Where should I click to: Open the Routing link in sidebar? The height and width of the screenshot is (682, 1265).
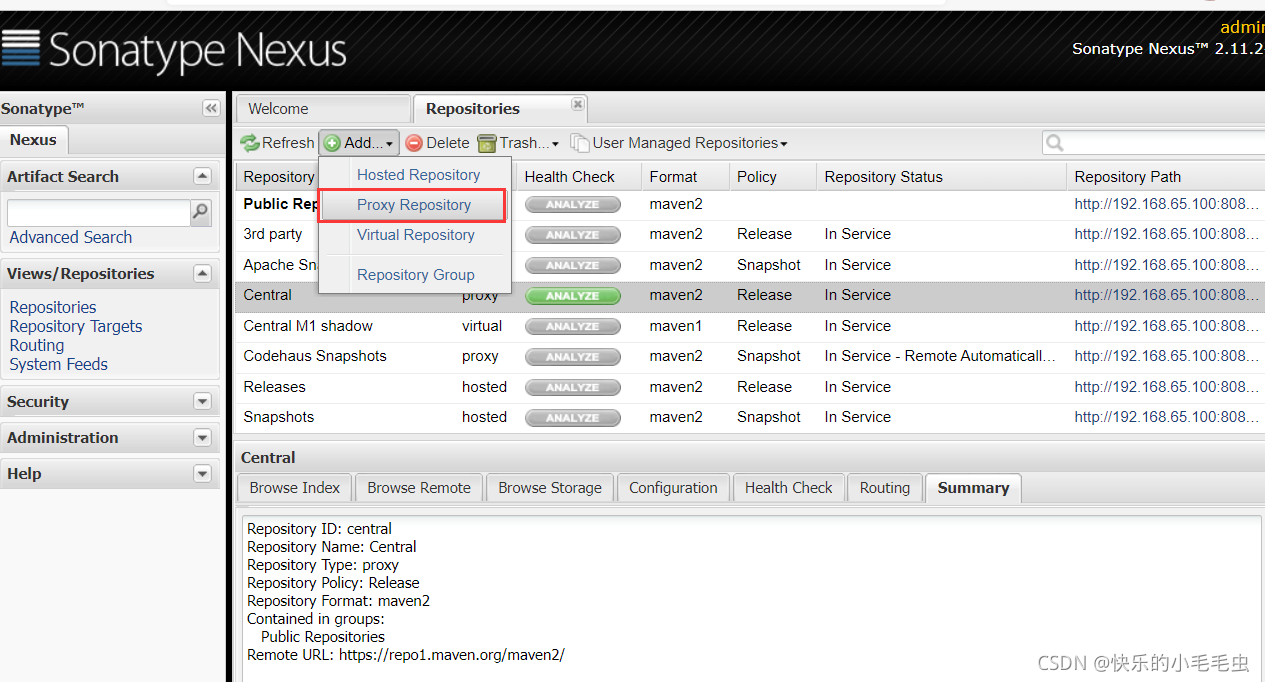pyautogui.click(x=37, y=345)
